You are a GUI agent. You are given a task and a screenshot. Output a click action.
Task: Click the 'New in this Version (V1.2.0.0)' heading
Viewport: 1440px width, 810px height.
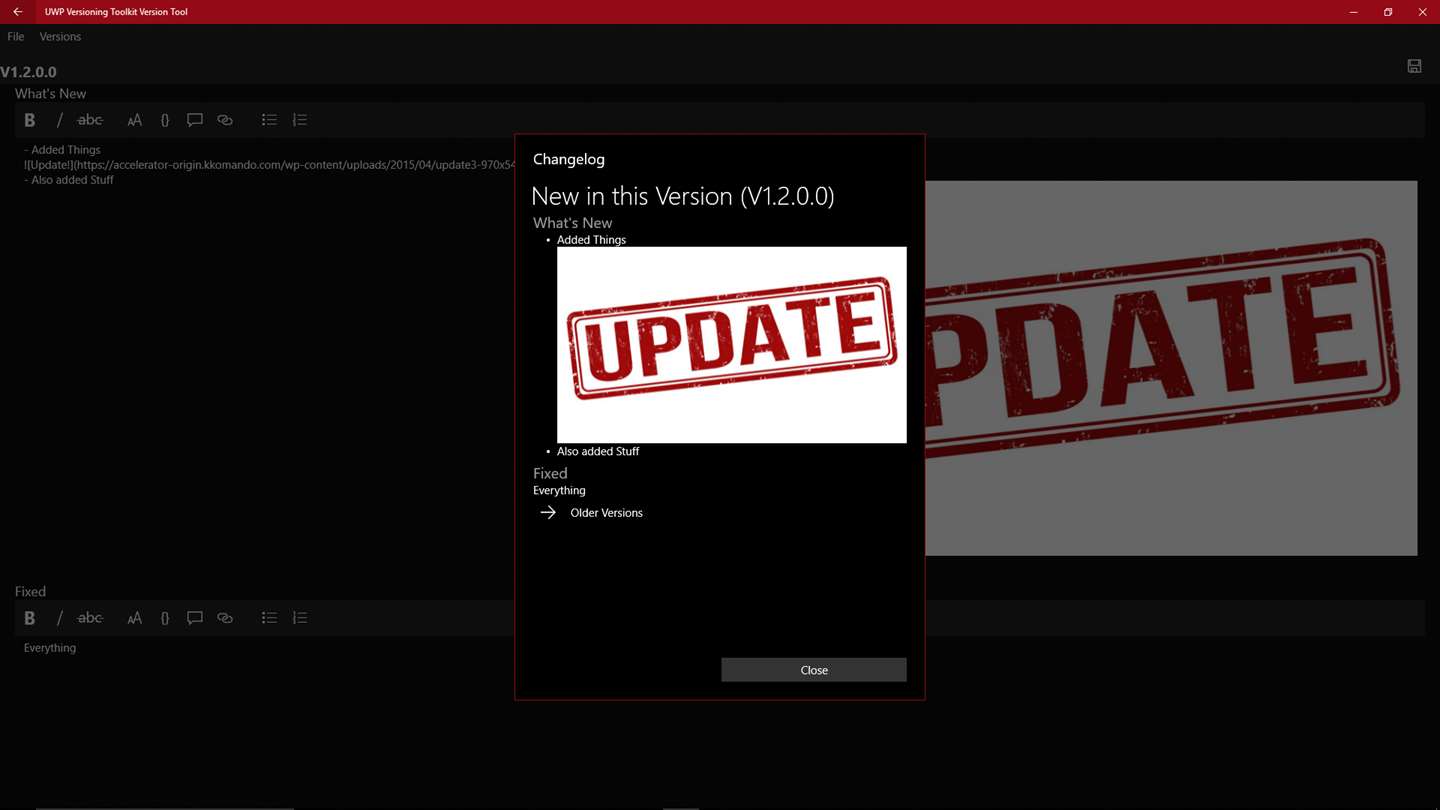[683, 196]
